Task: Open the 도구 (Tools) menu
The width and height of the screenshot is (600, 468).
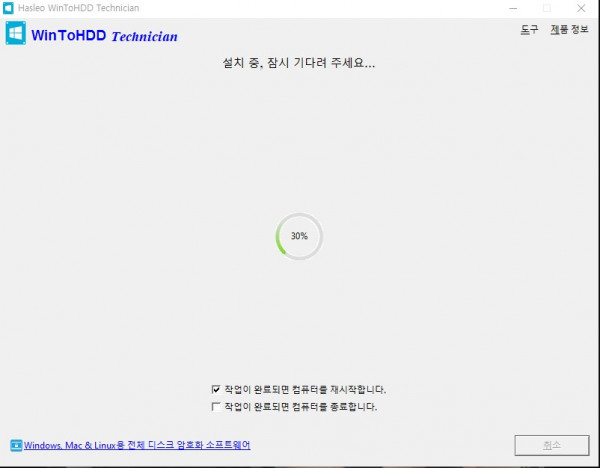Action: coord(529,29)
